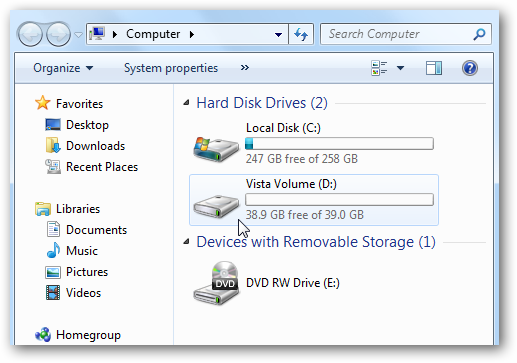This screenshot has height=363, width=517.
Task: Open the recent pages dropdown arrow
Action: coord(78,35)
